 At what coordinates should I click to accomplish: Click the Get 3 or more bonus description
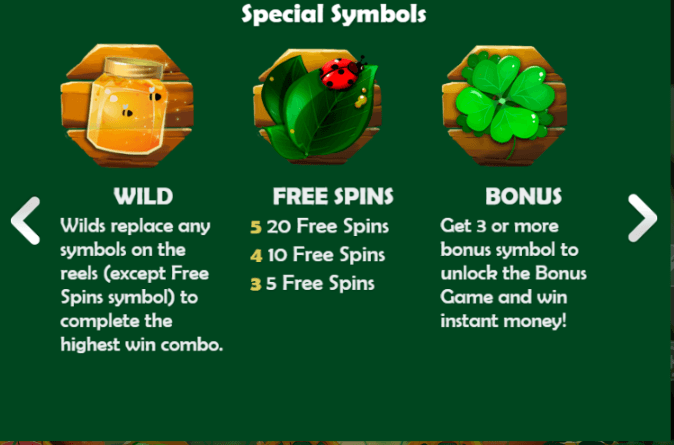pos(514,273)
